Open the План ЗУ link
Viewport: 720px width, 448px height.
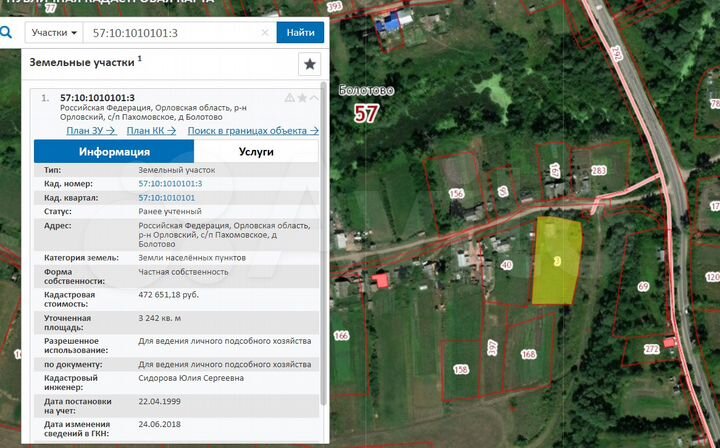[x=90, y=130]
